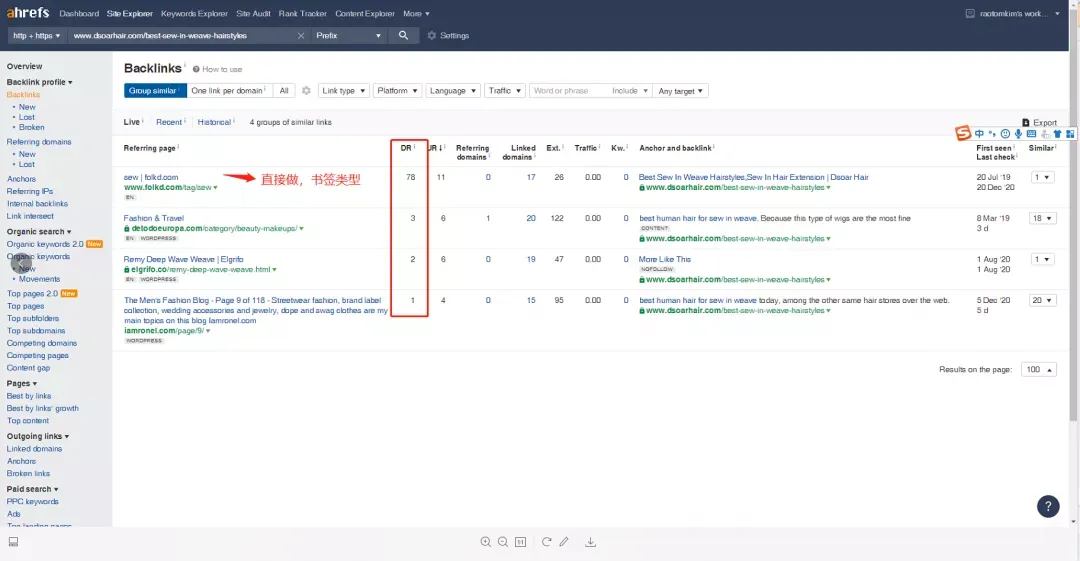This screenshot has height=561, width=1080.
Task: Open the blue help question mark
Action: 1048,507
